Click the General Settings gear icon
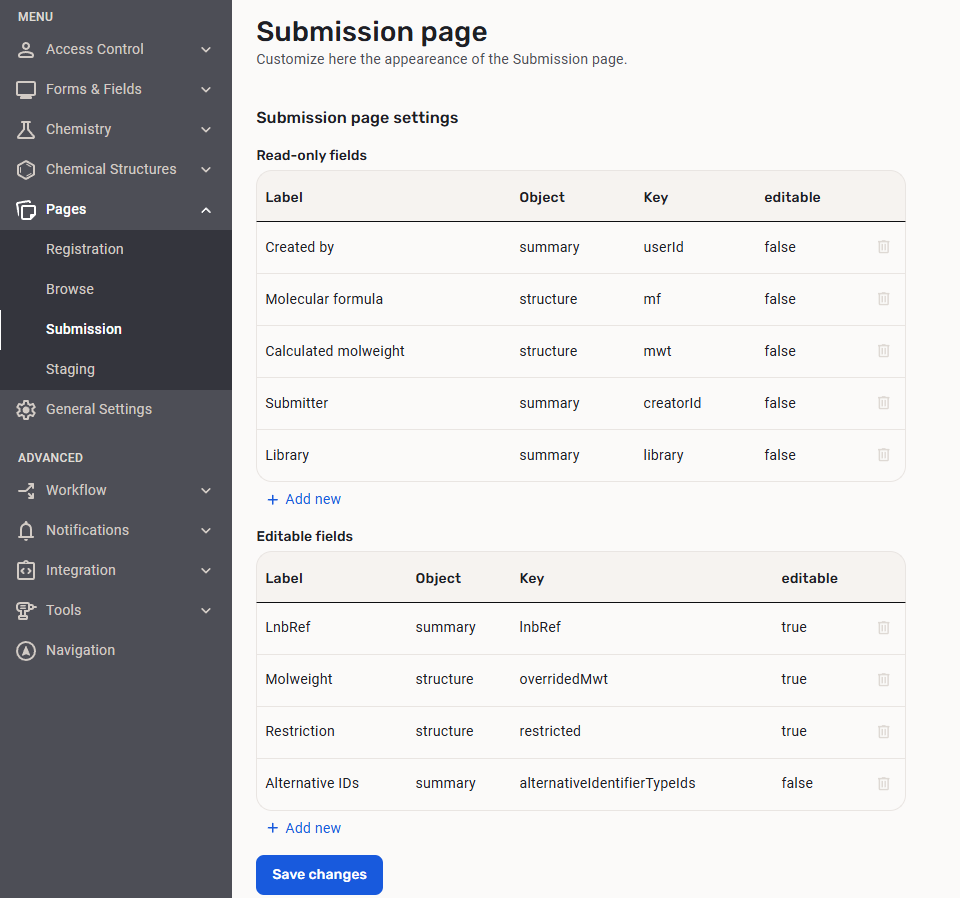The height and width of the screenshot is (898, 960). click(x=26, y=409)
